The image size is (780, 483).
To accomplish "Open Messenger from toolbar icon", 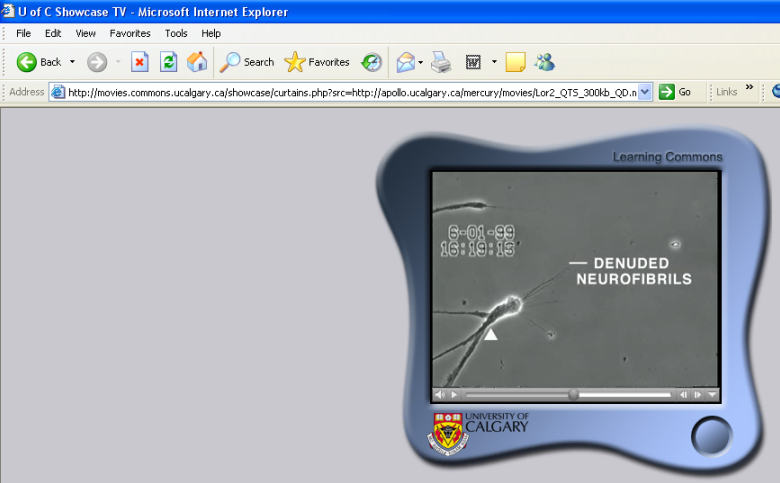I will [x=545, y=62].
